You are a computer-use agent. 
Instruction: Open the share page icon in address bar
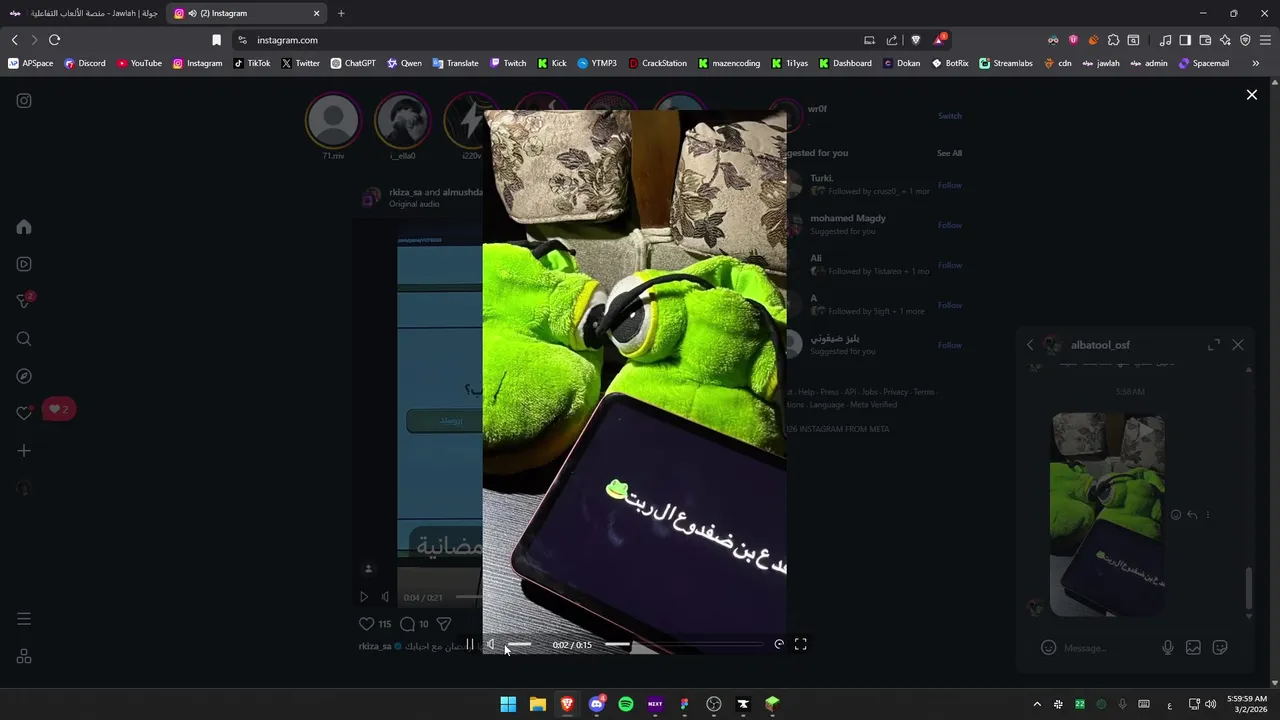(x=892, y=40)
